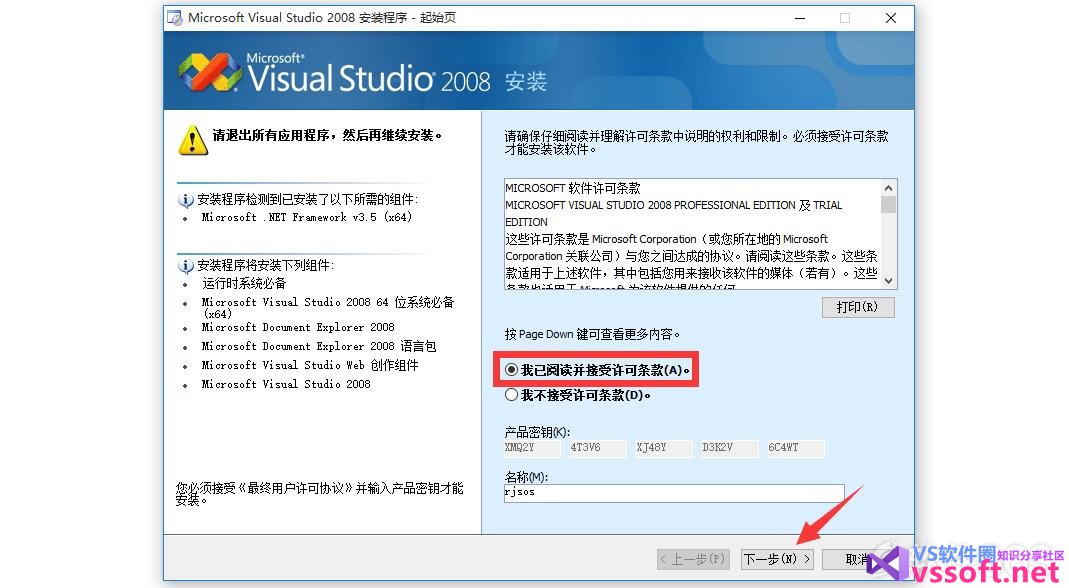This screenshot has height=588, width=1069.
Task: Click the license scrollbar up arrow
Action: point(888,188)
